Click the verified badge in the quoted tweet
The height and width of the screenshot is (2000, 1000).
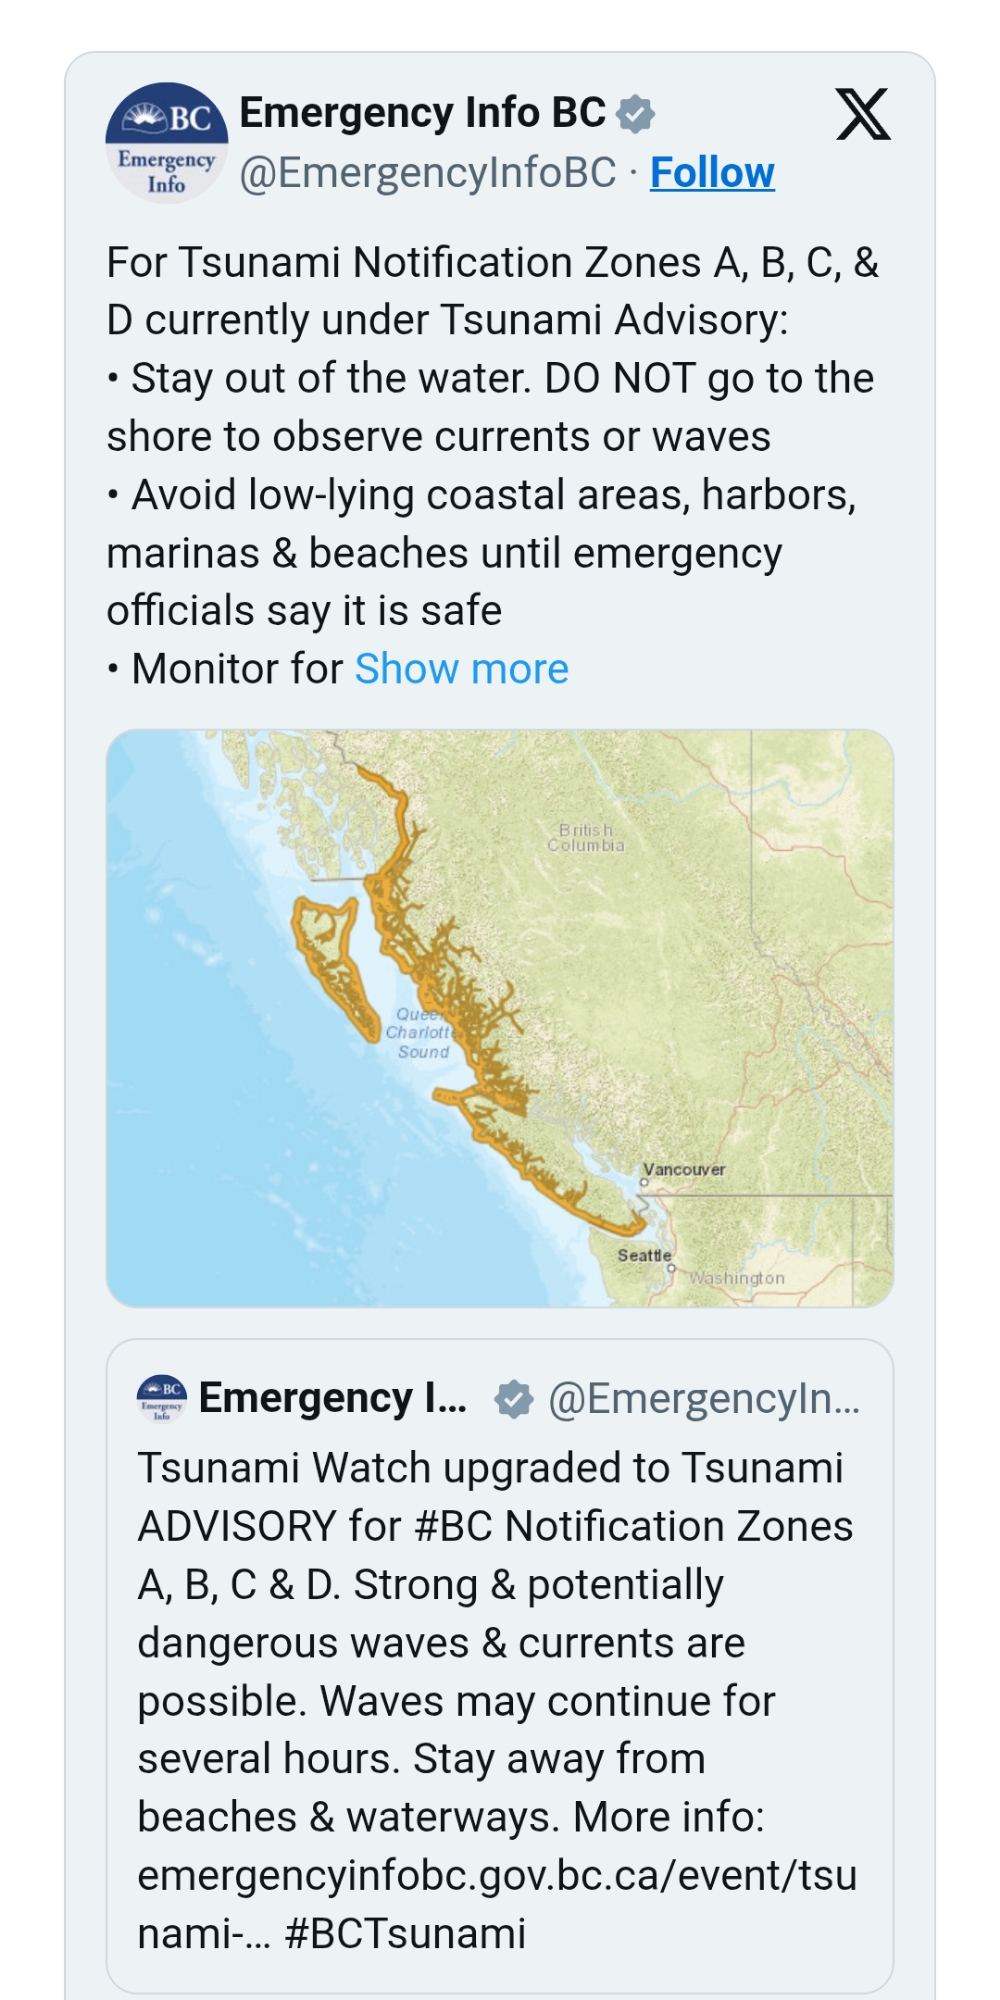pos(514,1399)
